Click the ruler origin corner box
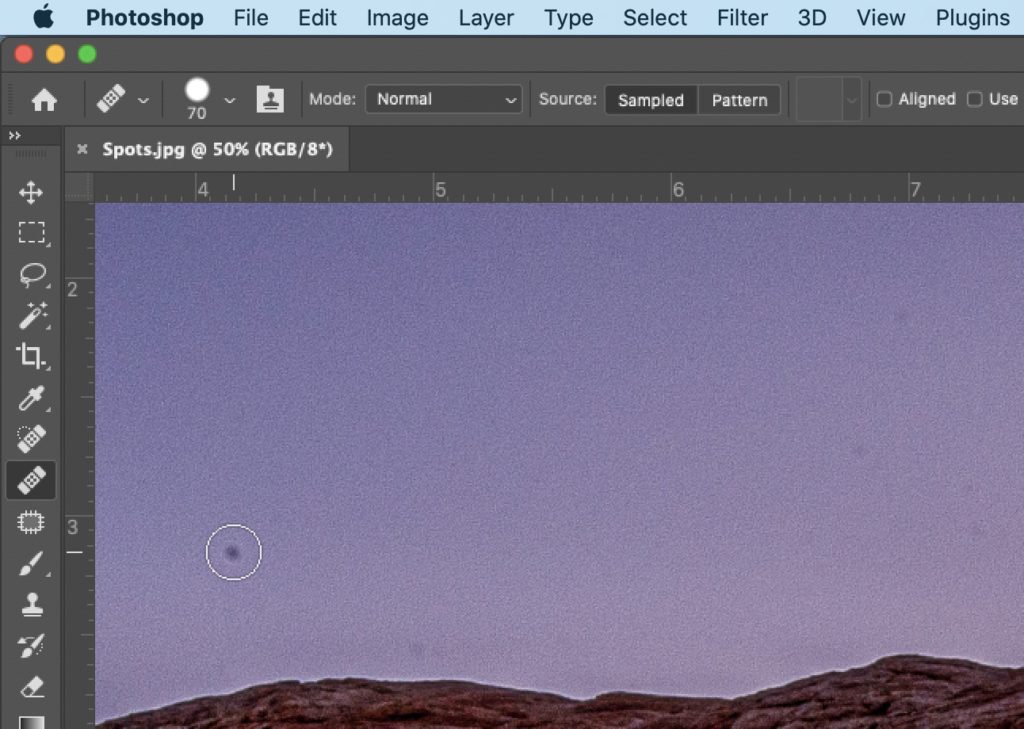The image size is (1024, 729). 80,187
